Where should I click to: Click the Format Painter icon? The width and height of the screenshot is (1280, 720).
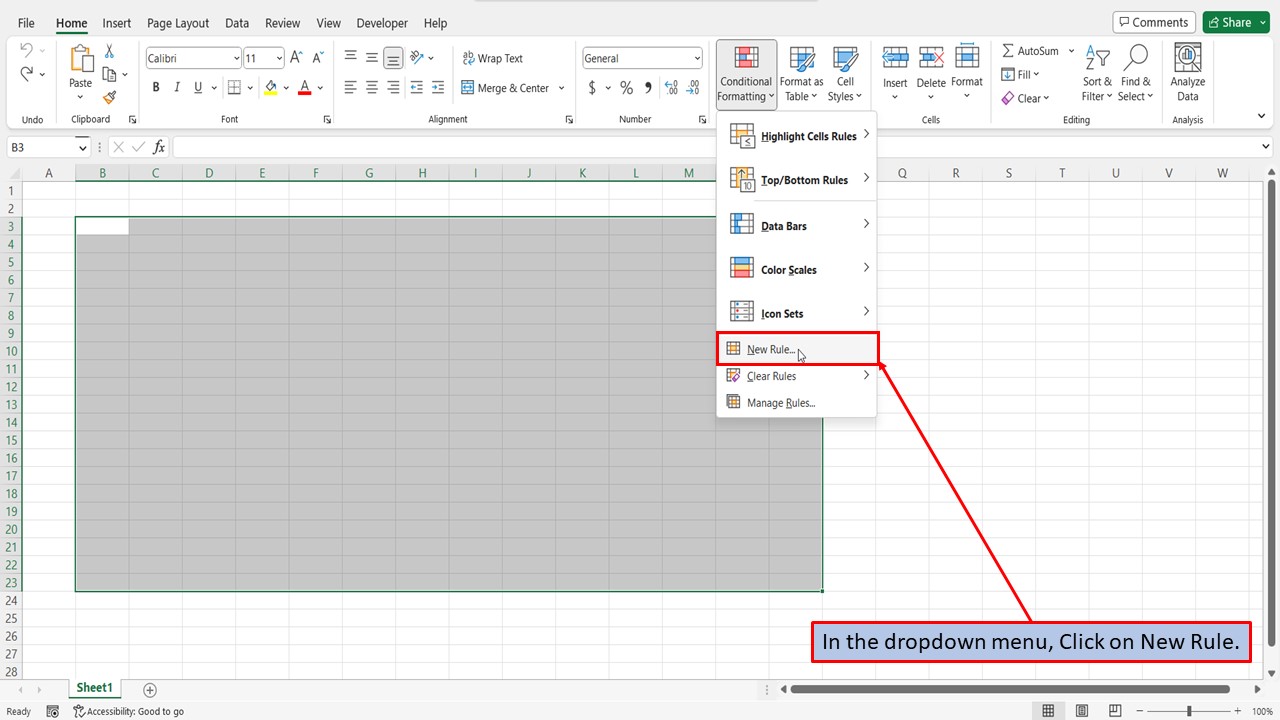110,97
